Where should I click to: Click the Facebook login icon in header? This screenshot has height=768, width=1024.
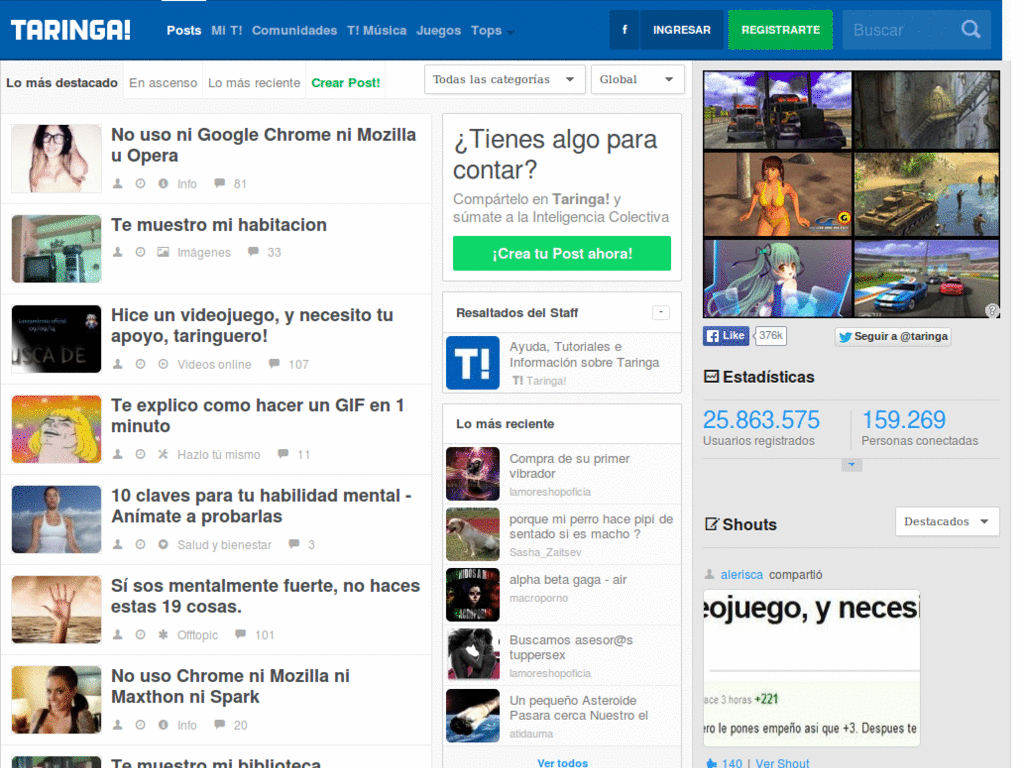(x=624, y=30)
